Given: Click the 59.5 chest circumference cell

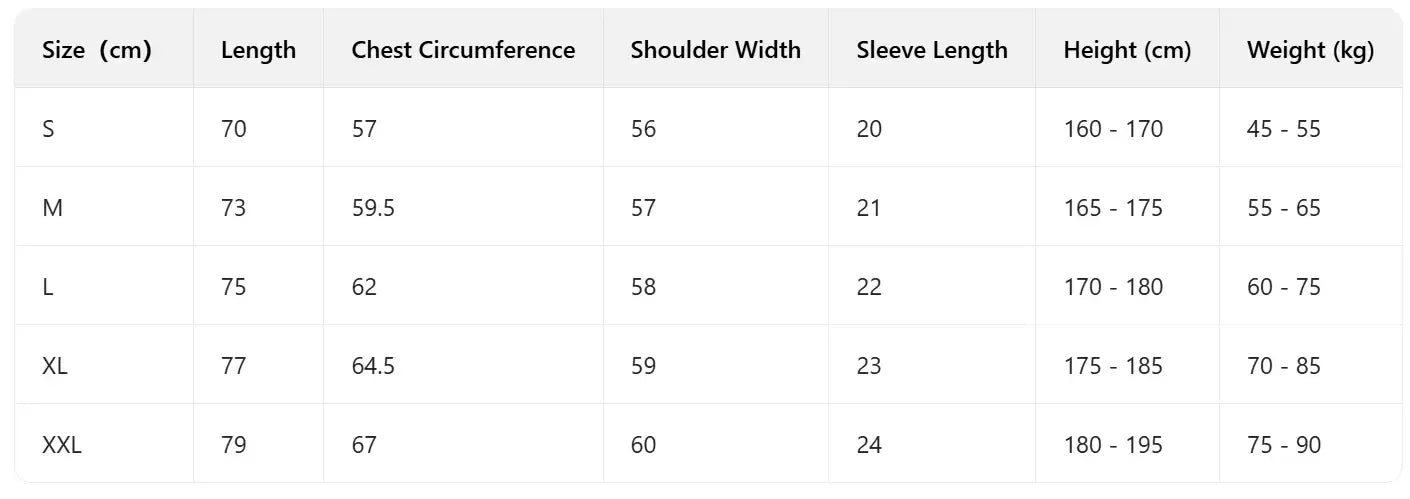Looking at the screenshot, I should point(373,208).
